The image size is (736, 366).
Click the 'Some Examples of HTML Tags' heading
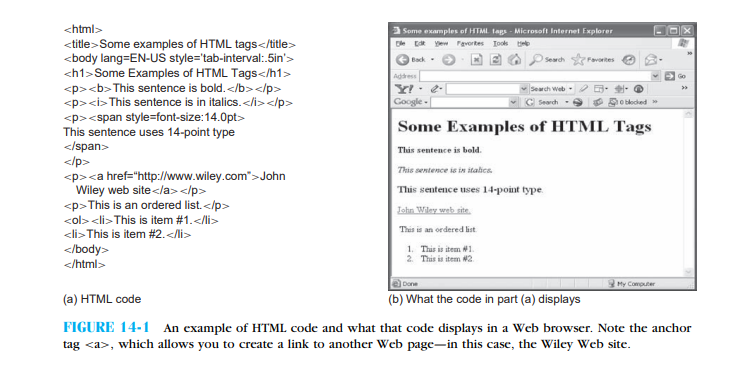524,127
